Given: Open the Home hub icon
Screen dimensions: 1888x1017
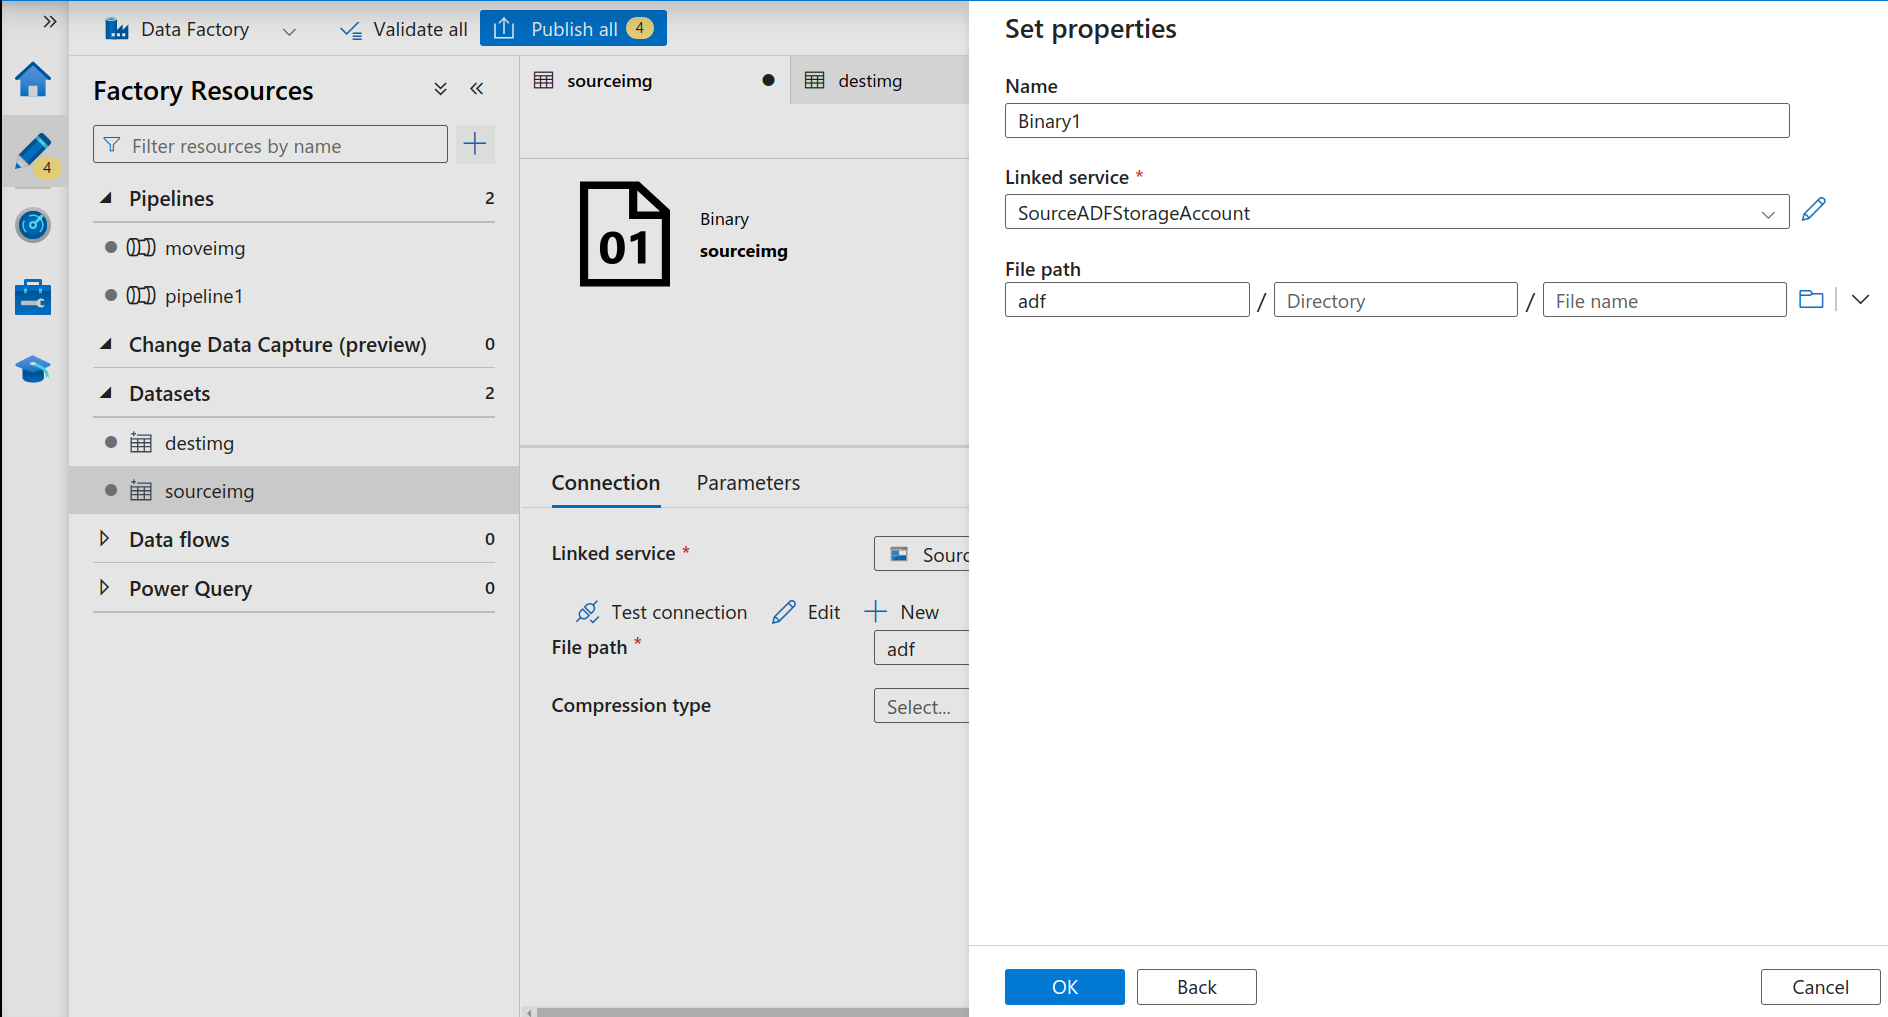Looking at the screenshot, I should pyautogui.click(x=33, y=79).
